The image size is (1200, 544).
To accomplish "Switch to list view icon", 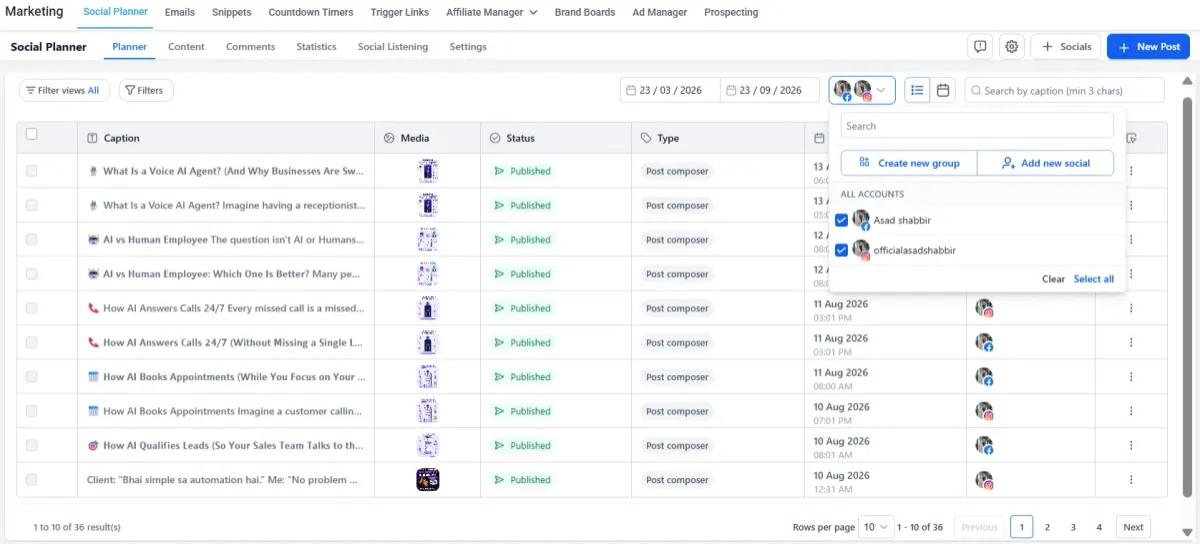I will pyautogui.click(x=917, y=90).
